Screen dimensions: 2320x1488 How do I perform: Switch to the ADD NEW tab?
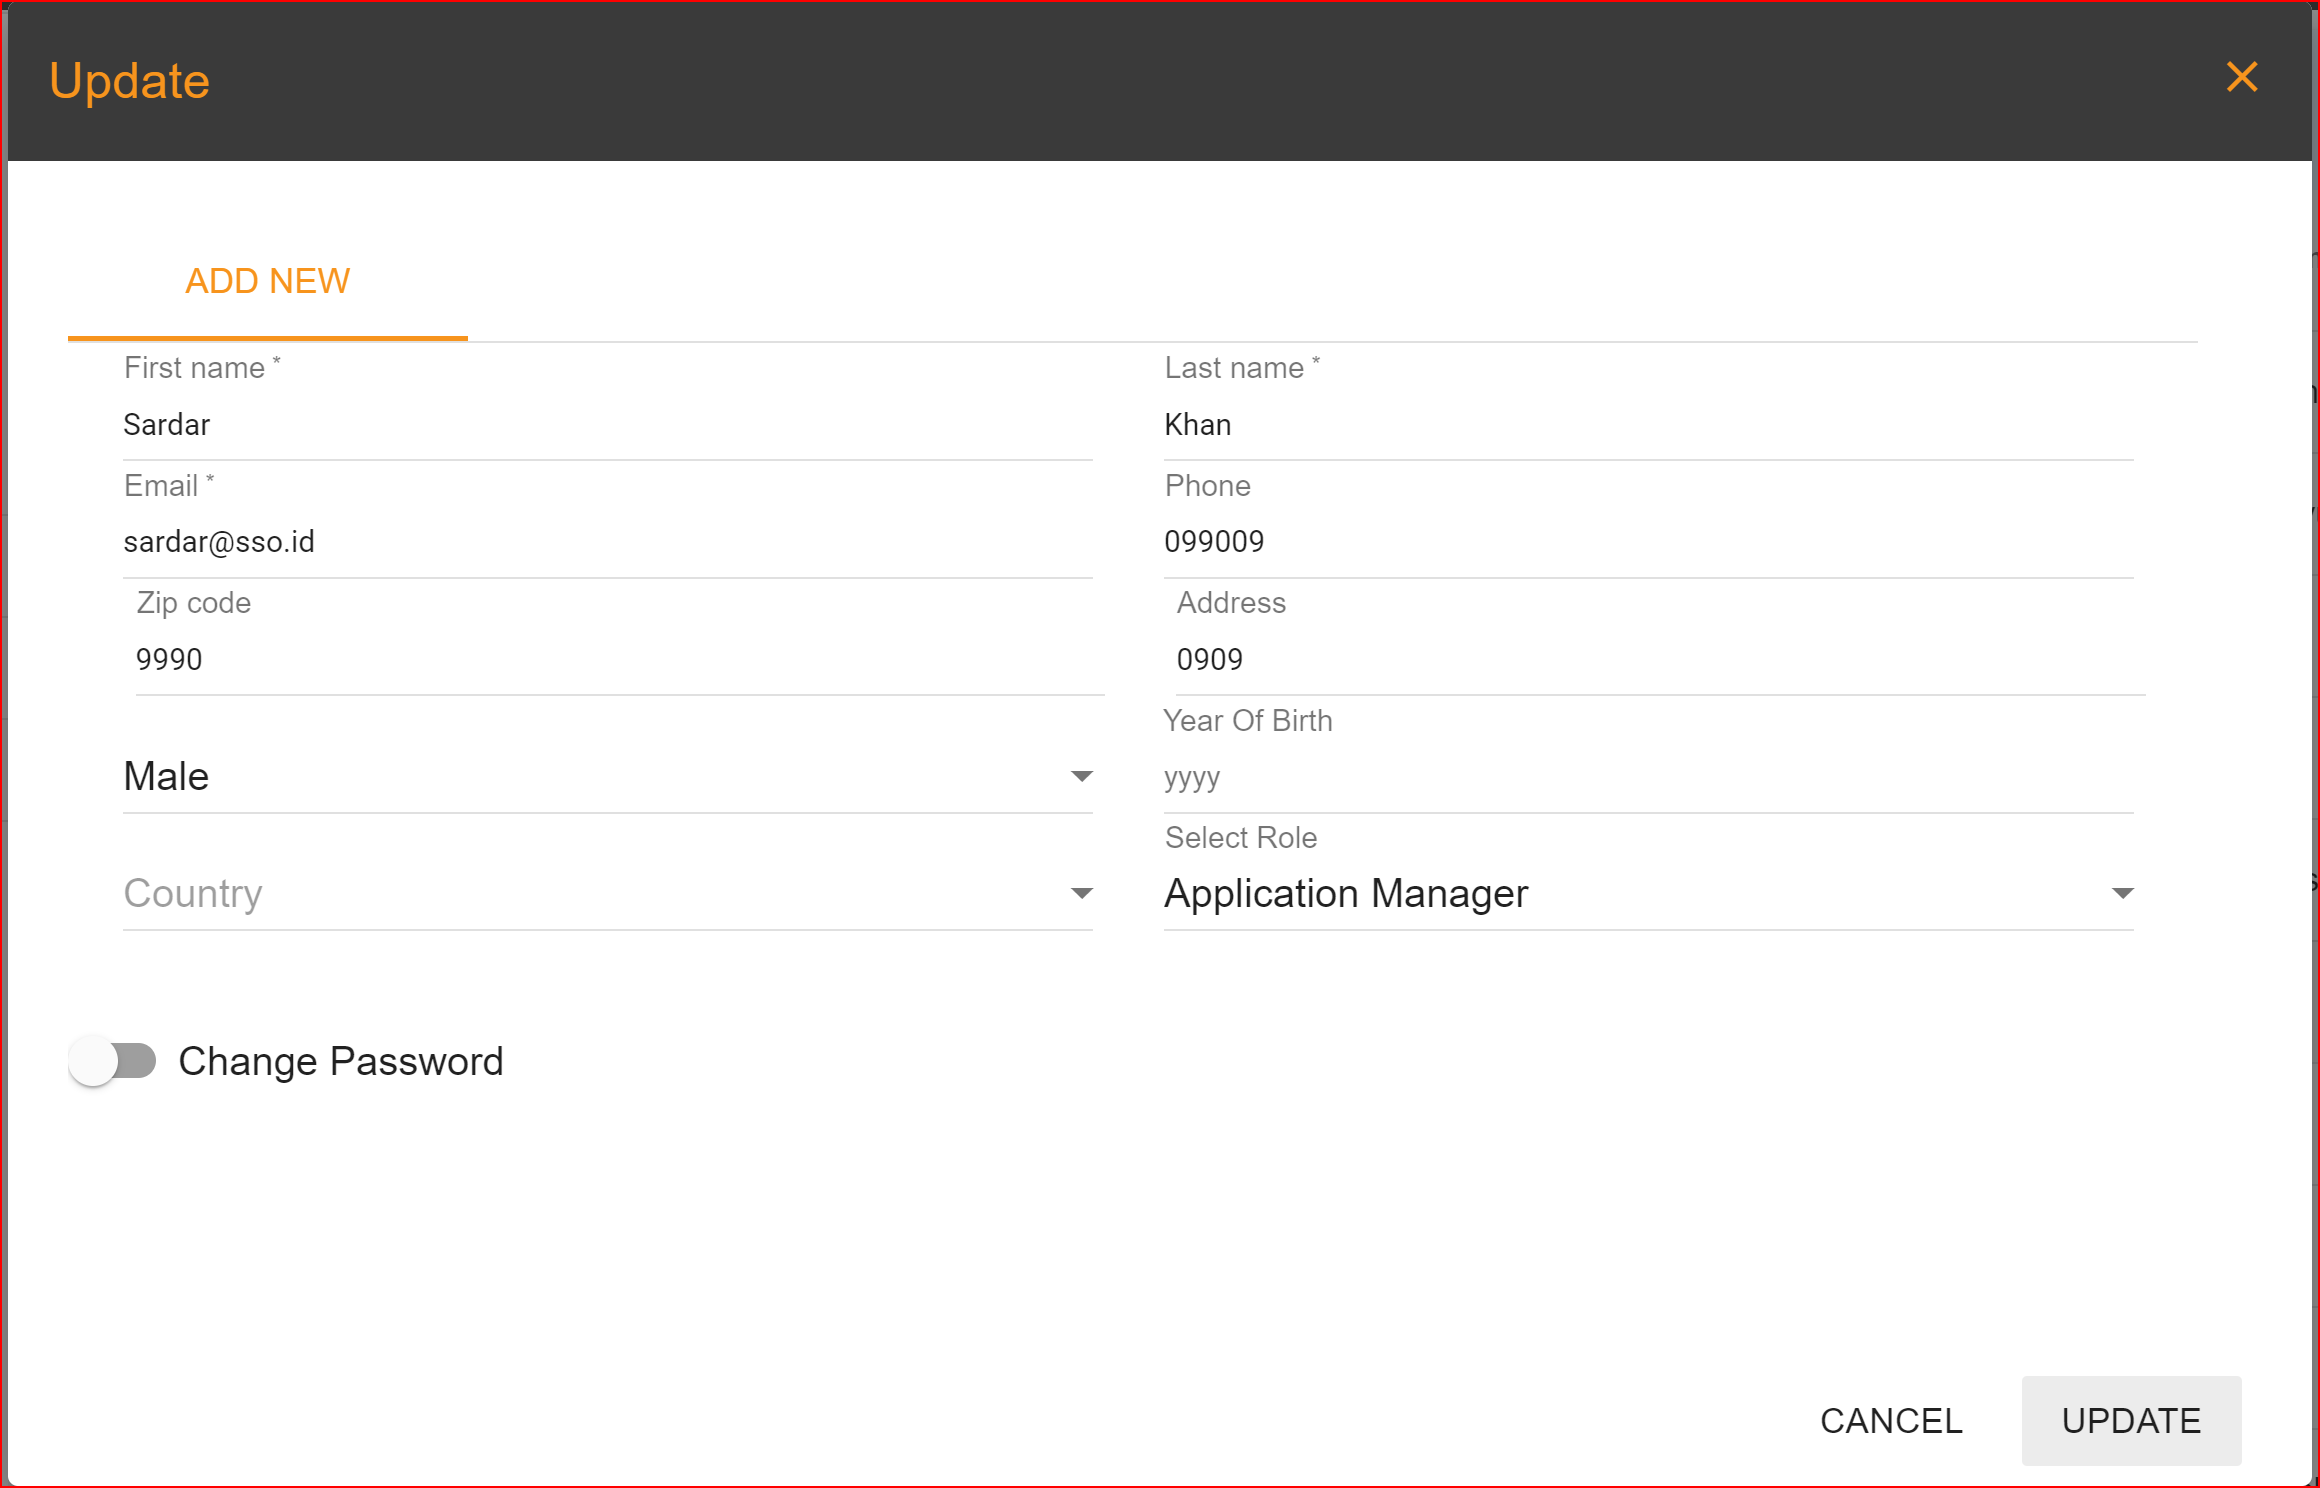click(x=266, y=281)
